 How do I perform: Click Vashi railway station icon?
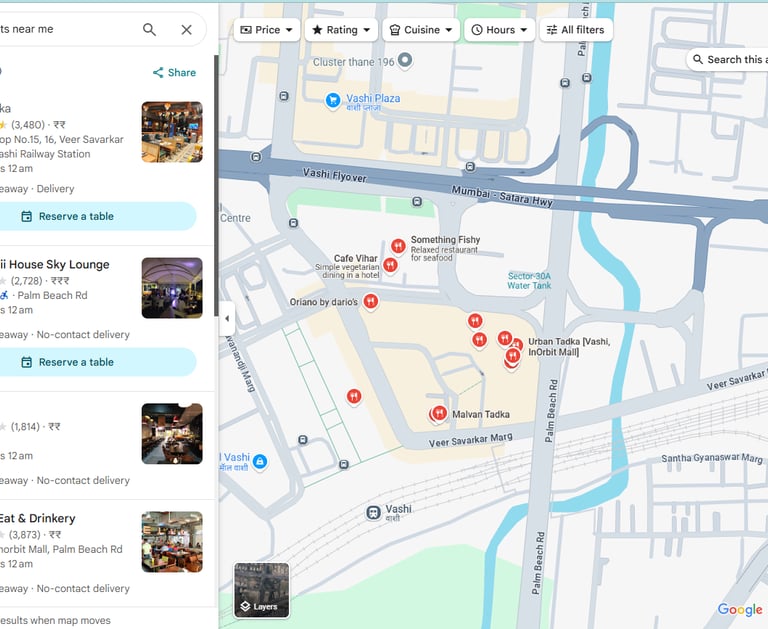coord(374,513)
